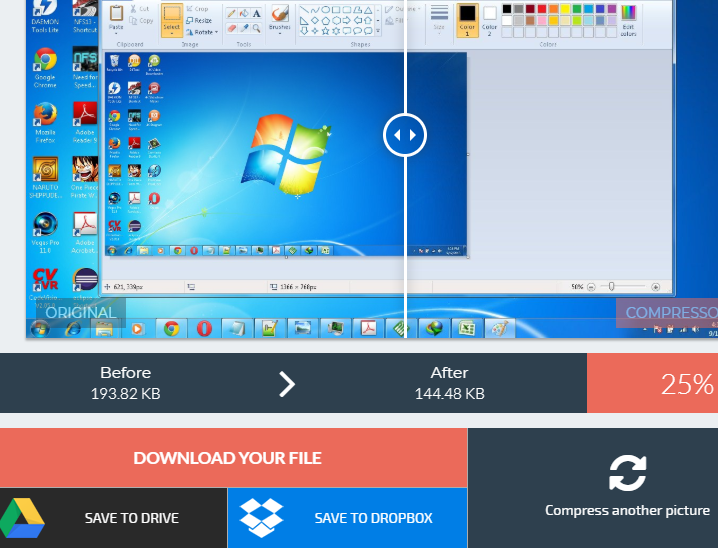Click the Excel icon in the taskbar
The width and height of the screenshot is (718, 548).
(467, 328)
